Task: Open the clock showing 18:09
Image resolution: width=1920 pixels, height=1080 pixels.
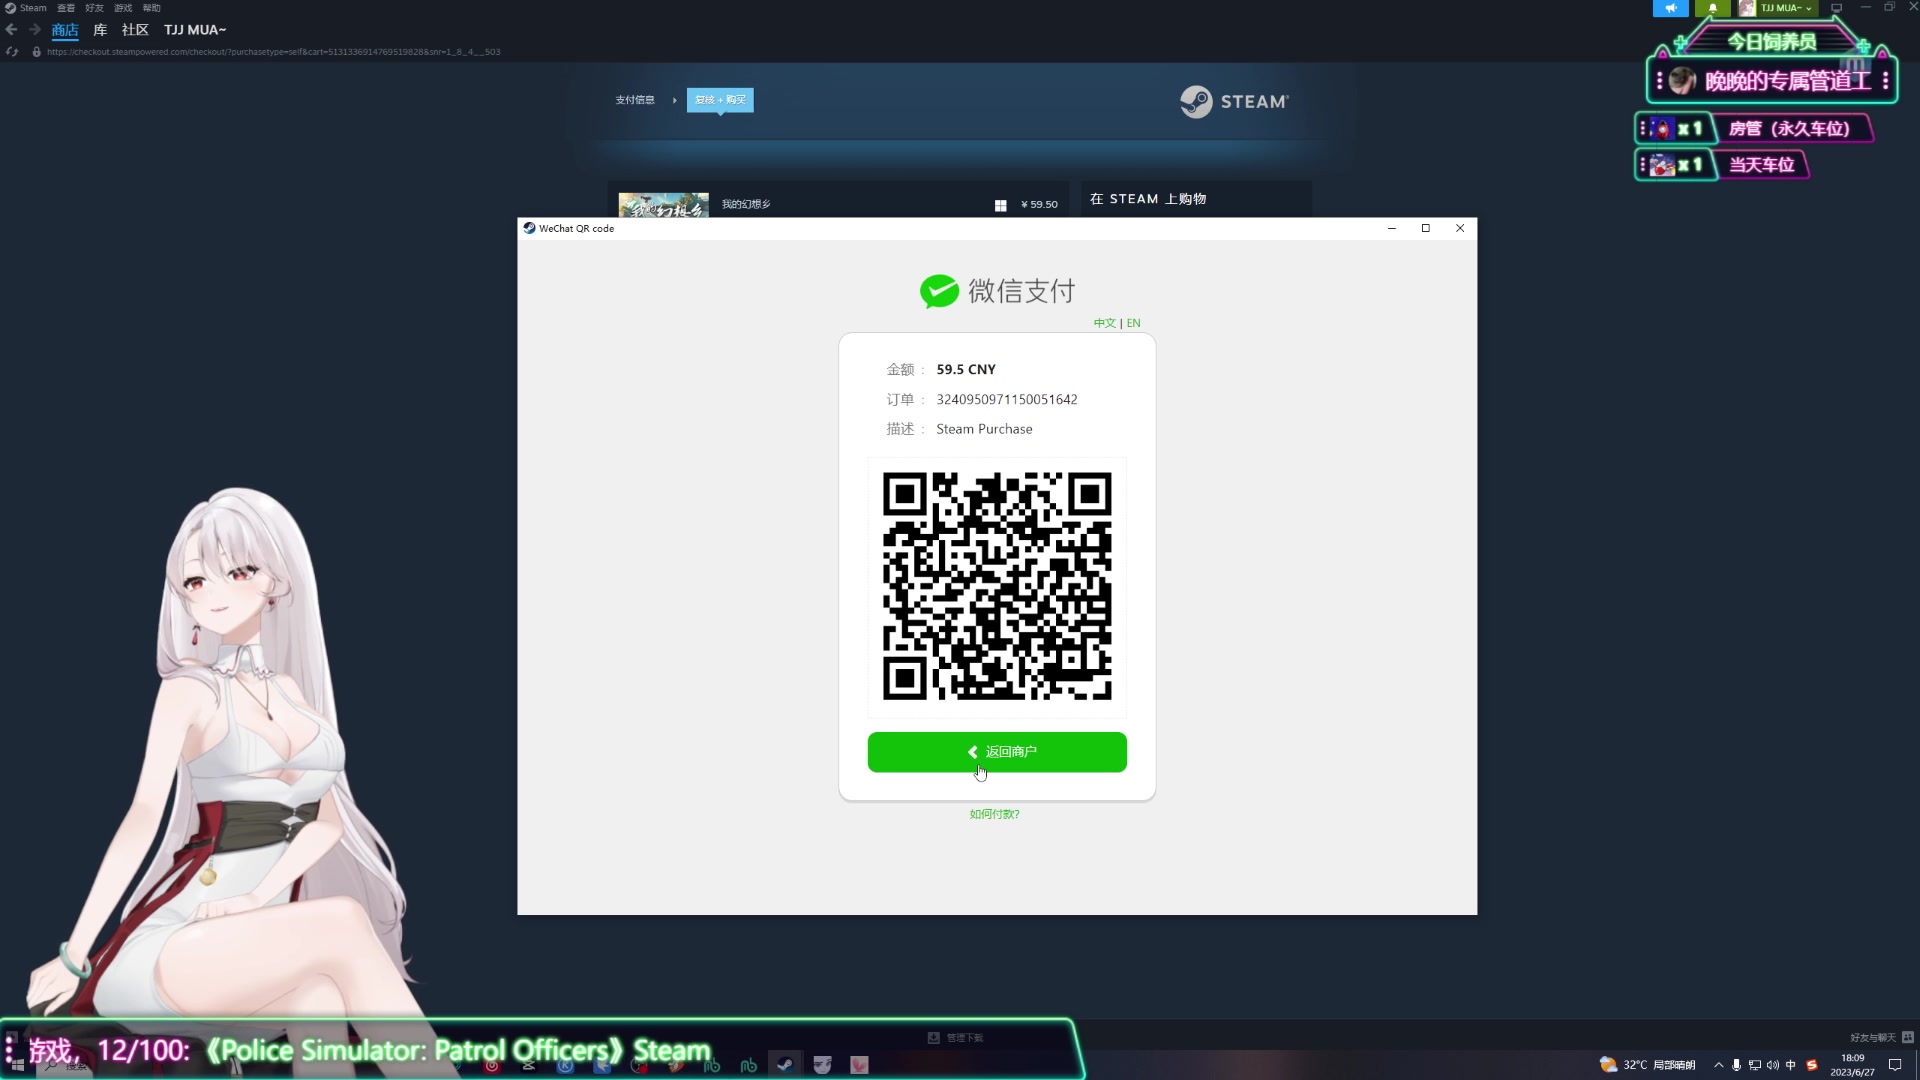Action: pos(1853,1065)
